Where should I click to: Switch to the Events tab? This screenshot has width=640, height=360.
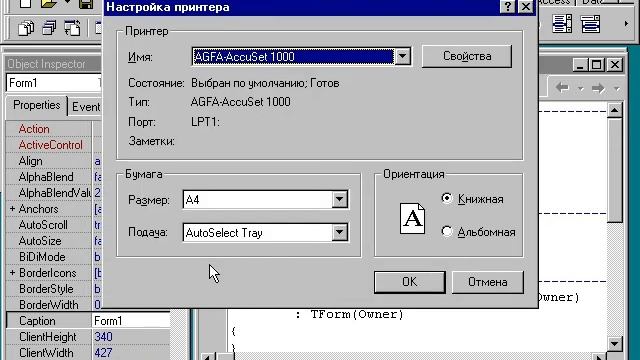click(85, 107)
